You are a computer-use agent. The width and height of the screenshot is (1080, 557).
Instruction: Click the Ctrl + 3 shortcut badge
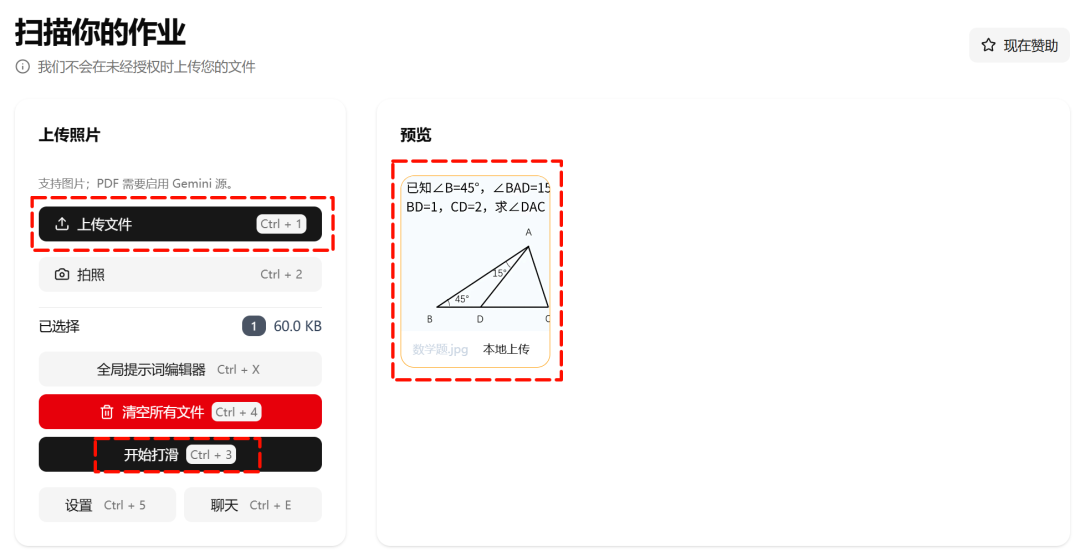click(211, 454)
